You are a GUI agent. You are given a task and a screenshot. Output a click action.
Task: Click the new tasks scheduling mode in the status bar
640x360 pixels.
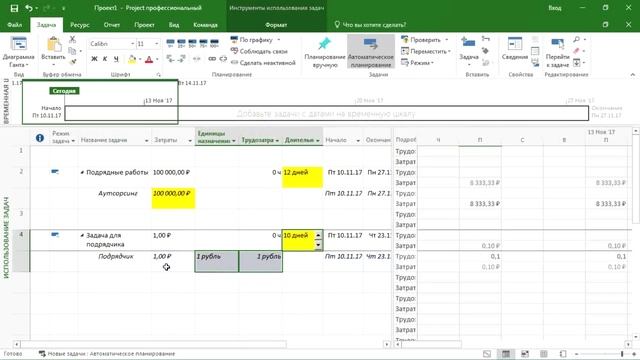coord(107,354)
